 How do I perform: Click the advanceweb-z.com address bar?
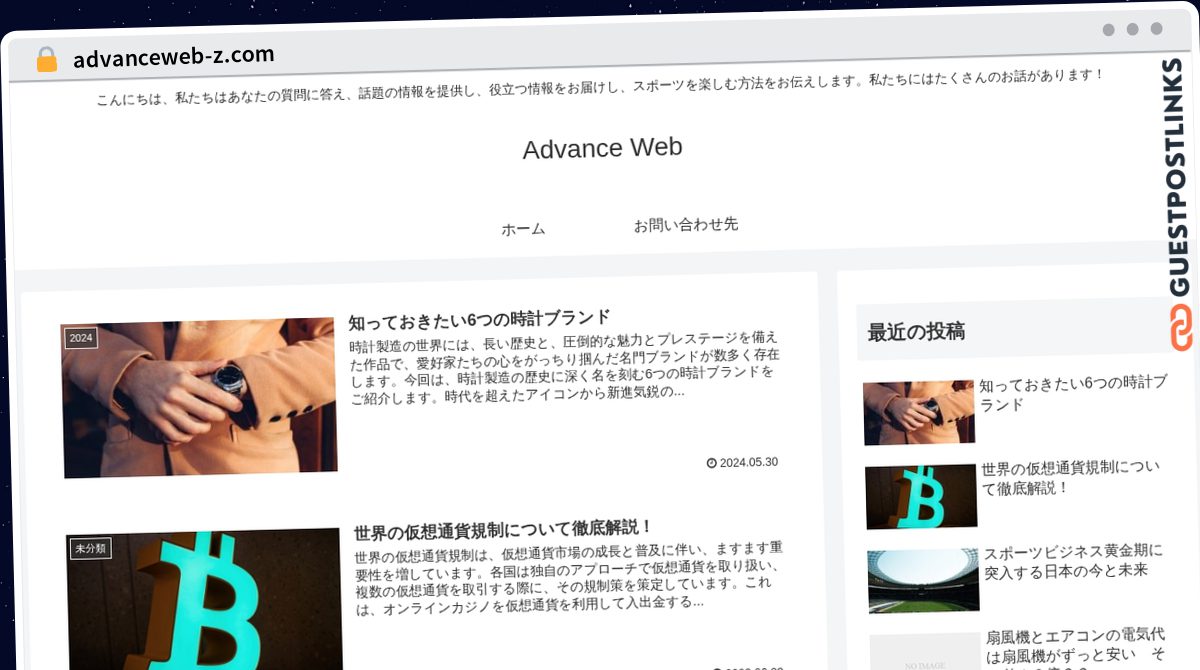(x=174, y=57)
